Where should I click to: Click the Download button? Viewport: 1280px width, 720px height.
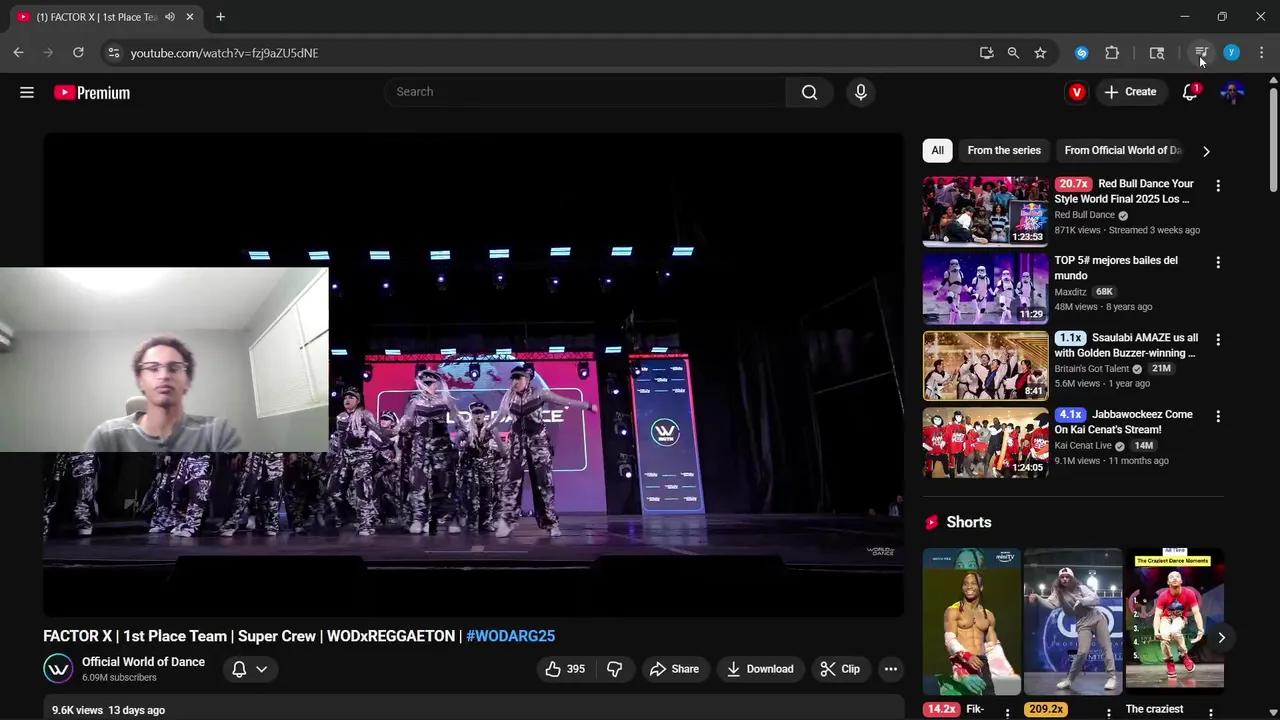click(760, 669)
